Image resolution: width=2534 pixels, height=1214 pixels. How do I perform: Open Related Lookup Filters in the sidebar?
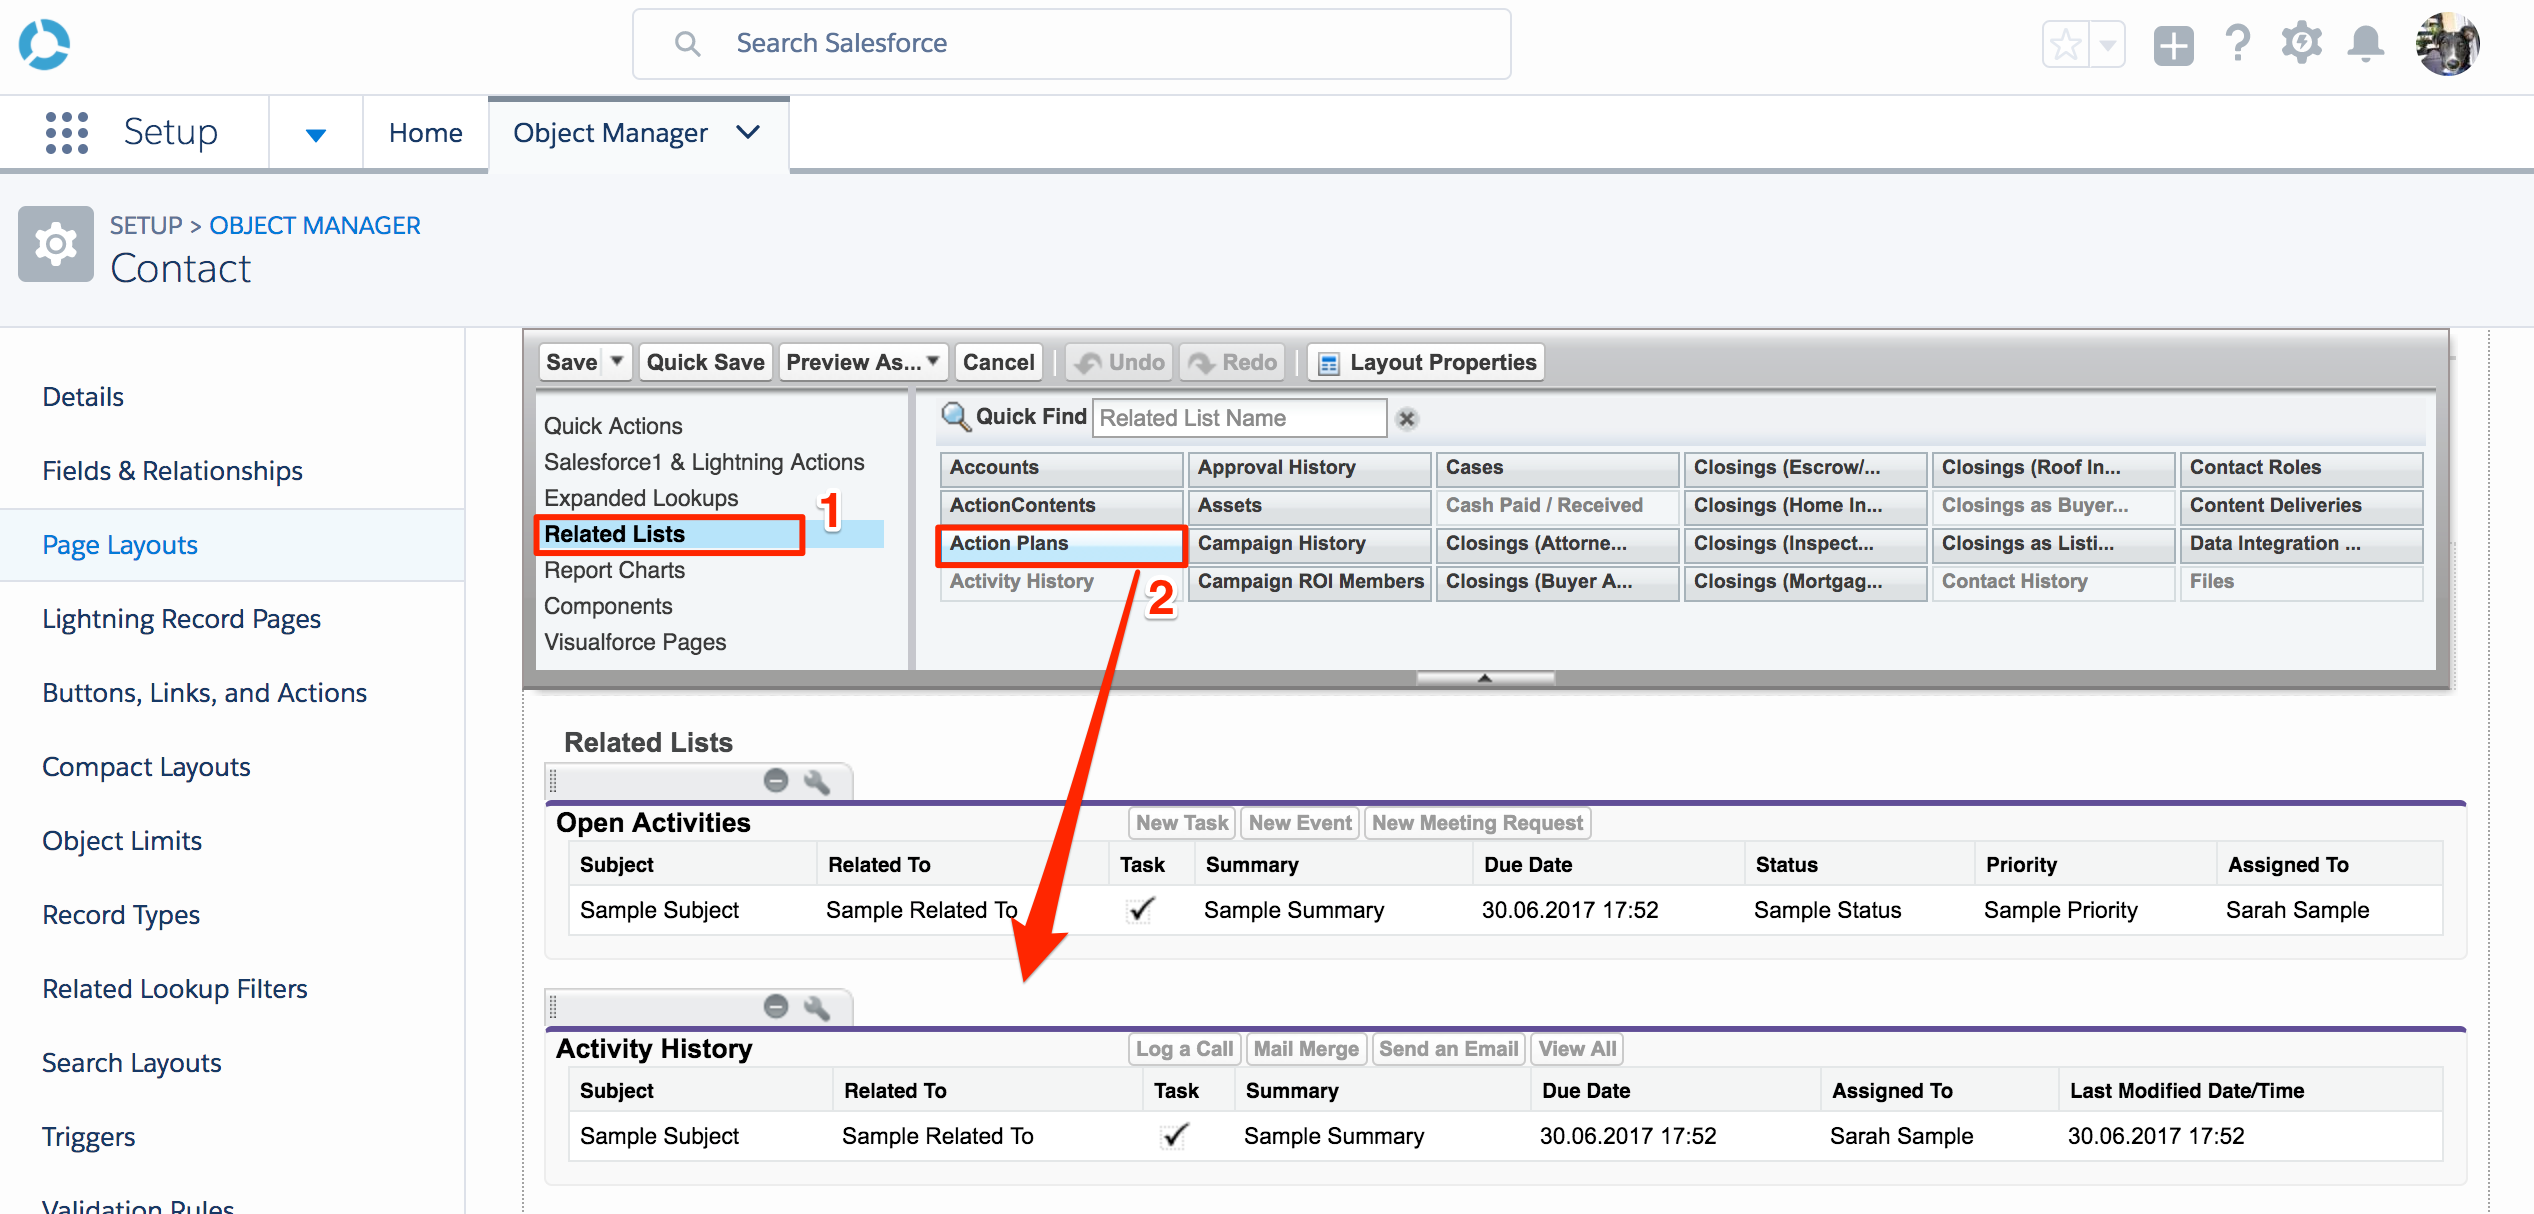175,989
